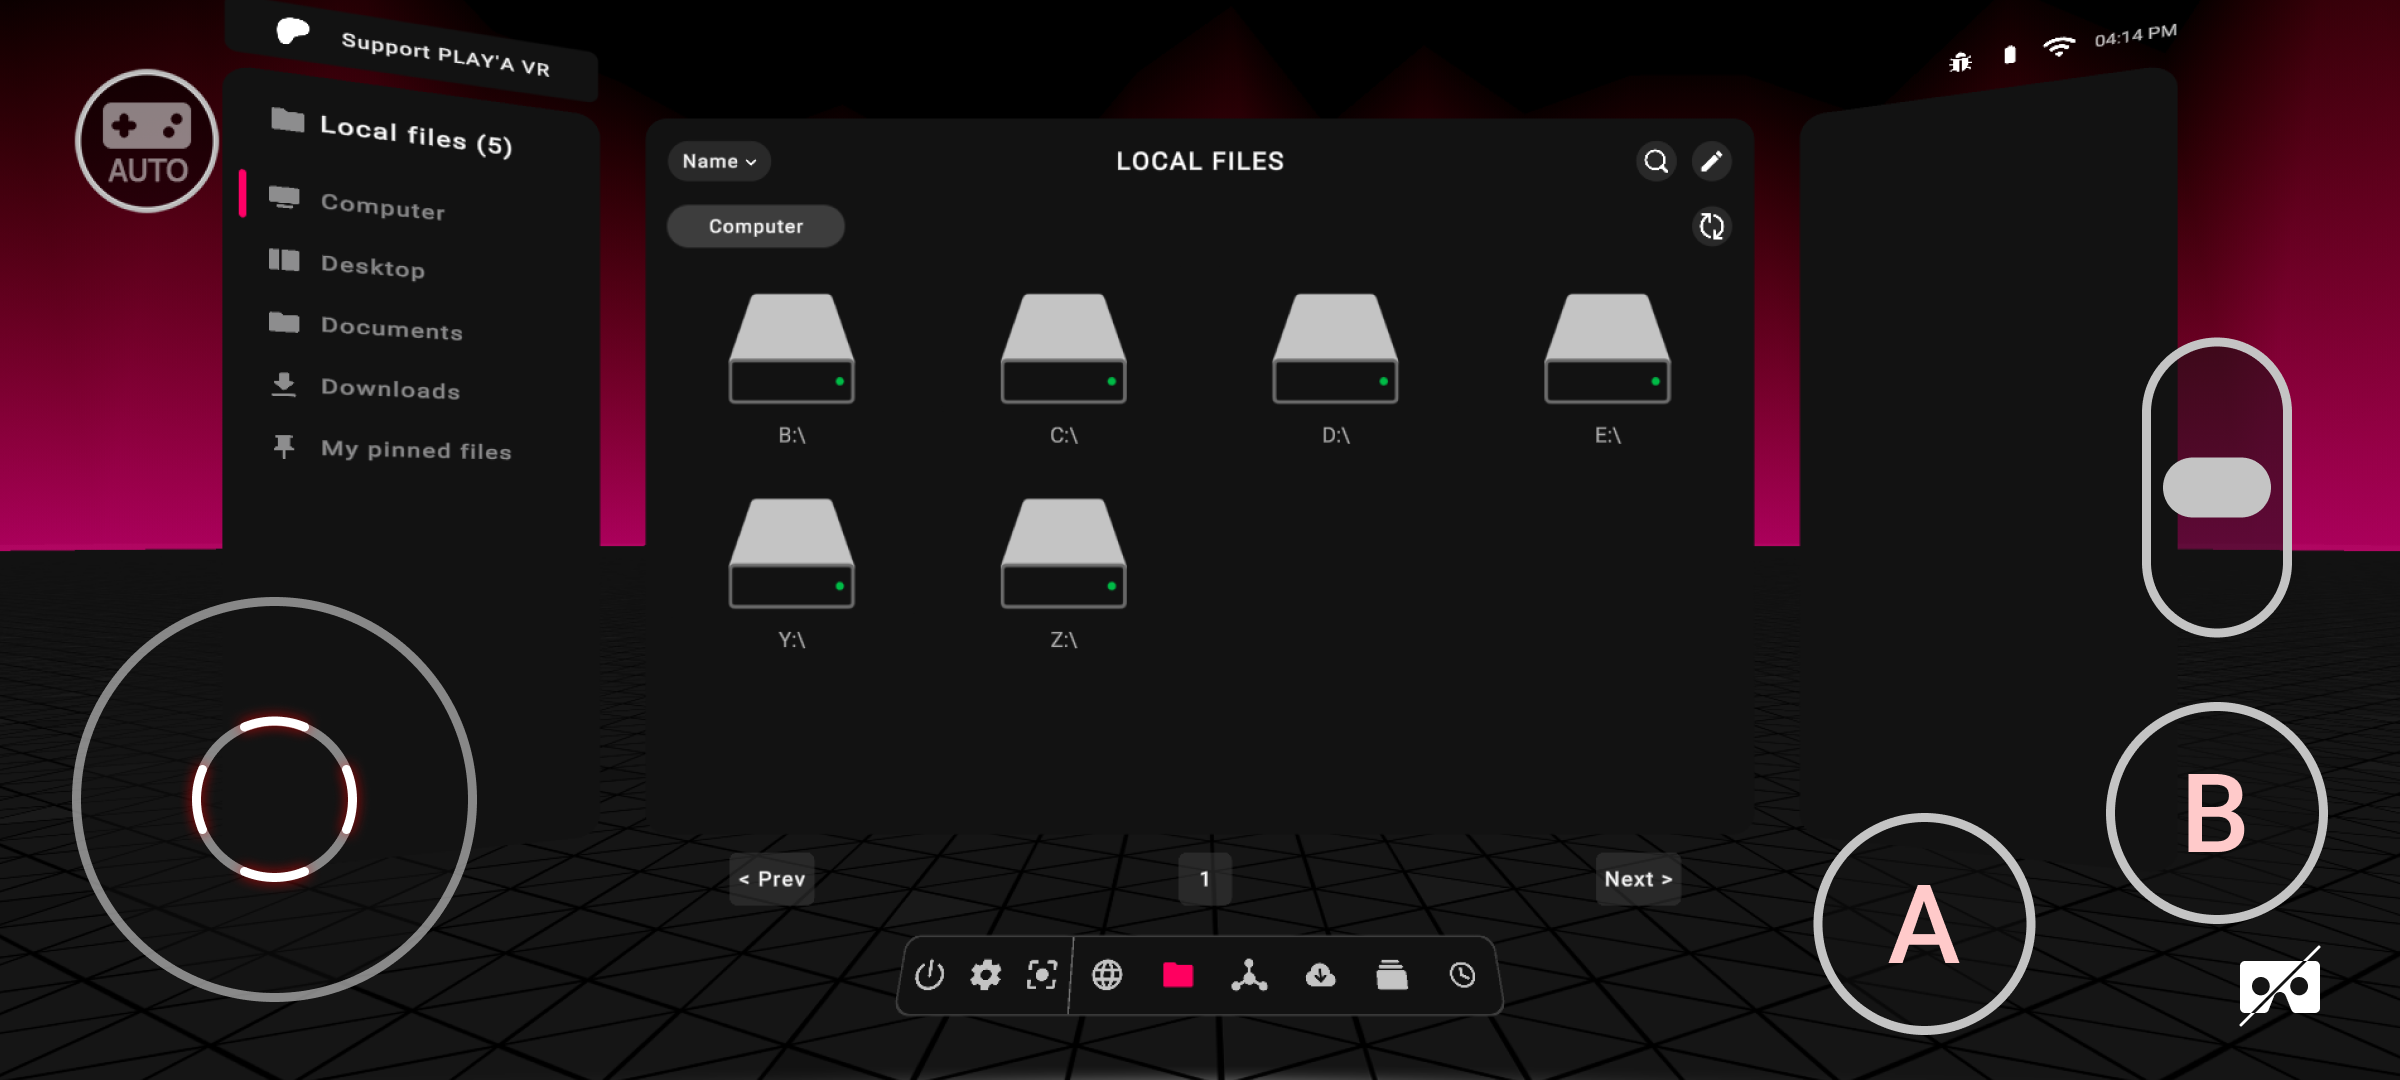Click the Next page button
Viewport: 2400px width, 1080px height.
coord(1638,879)
